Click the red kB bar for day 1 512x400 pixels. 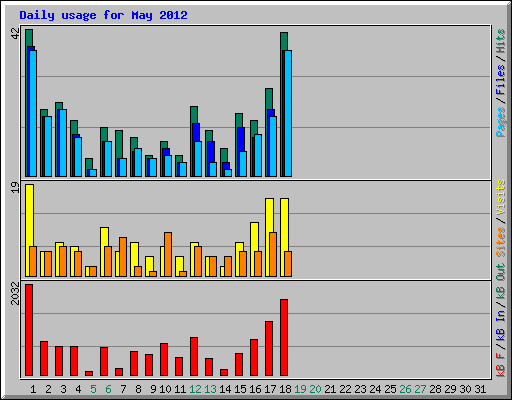[x=29, y=330]
